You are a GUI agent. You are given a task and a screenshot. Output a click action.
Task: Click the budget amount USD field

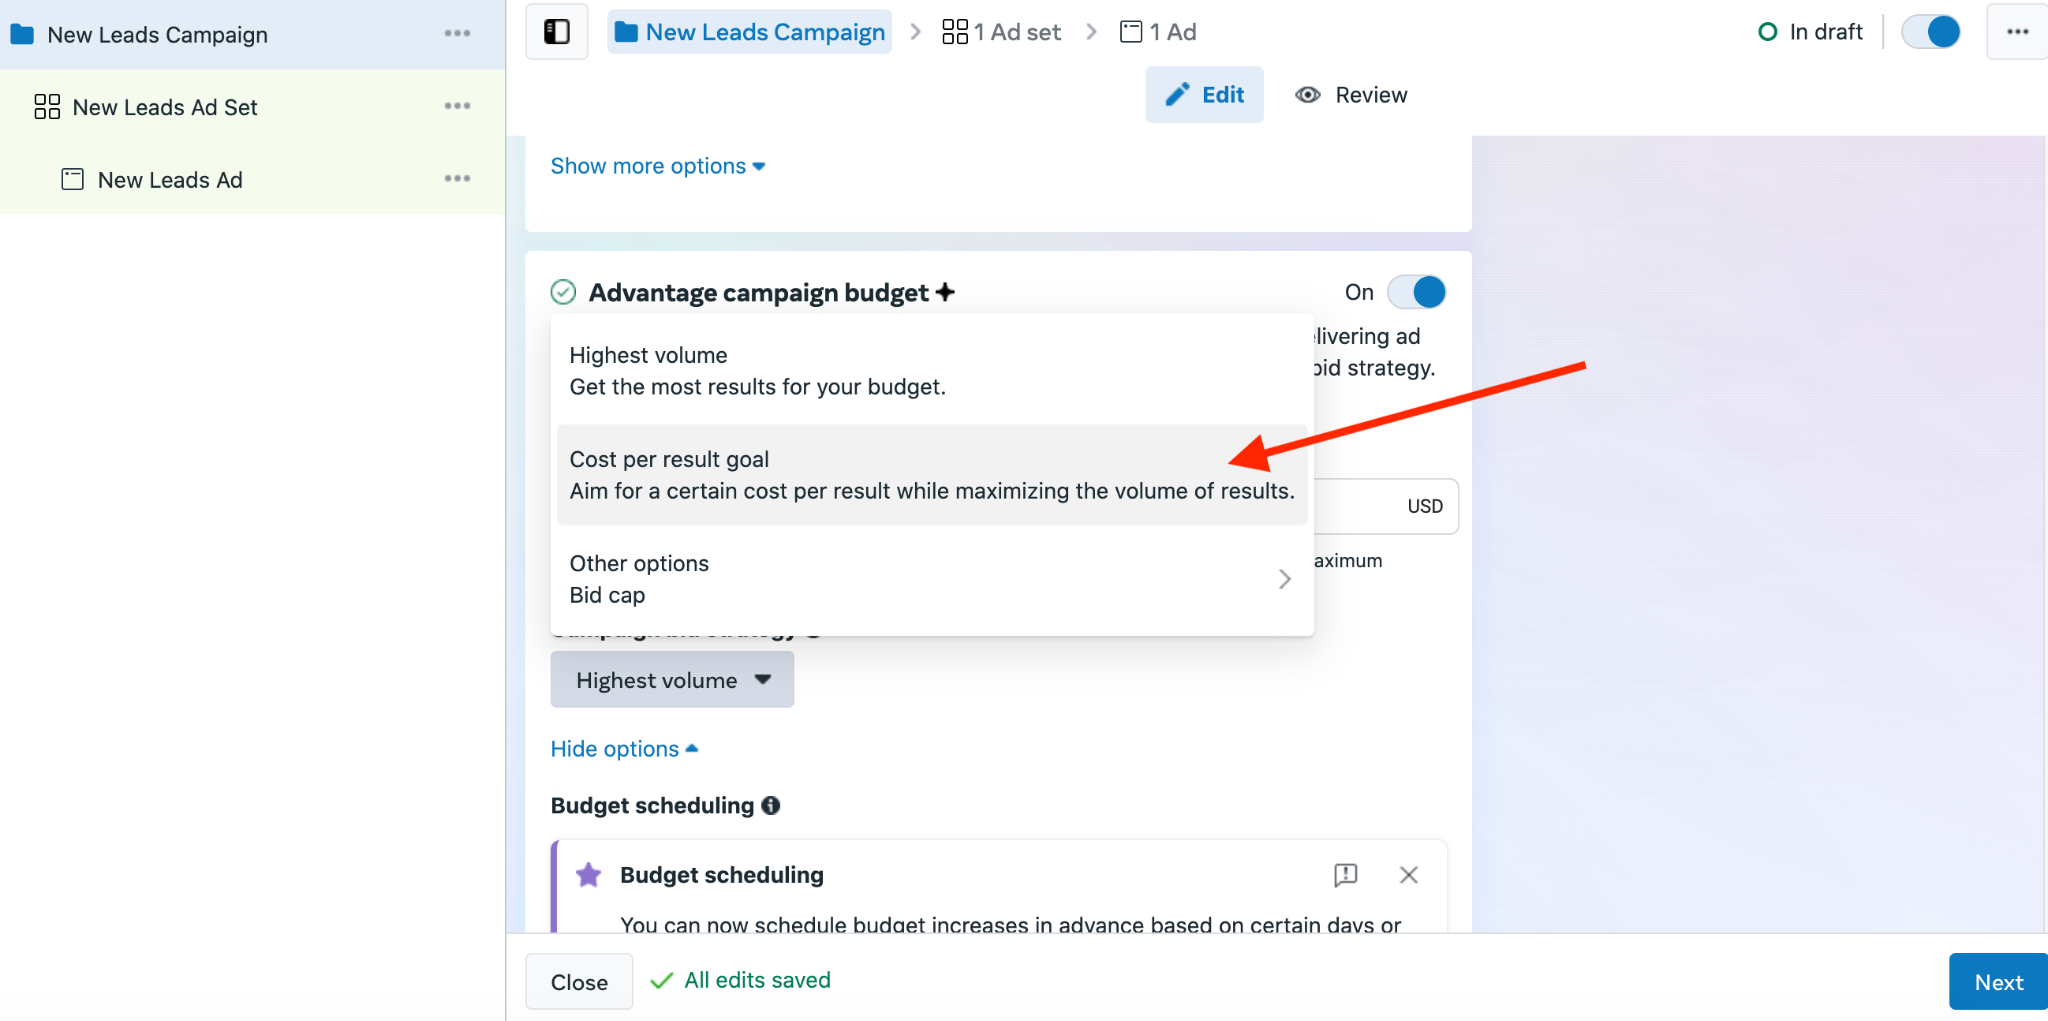pyautogui.click(x=1385, y=507)
